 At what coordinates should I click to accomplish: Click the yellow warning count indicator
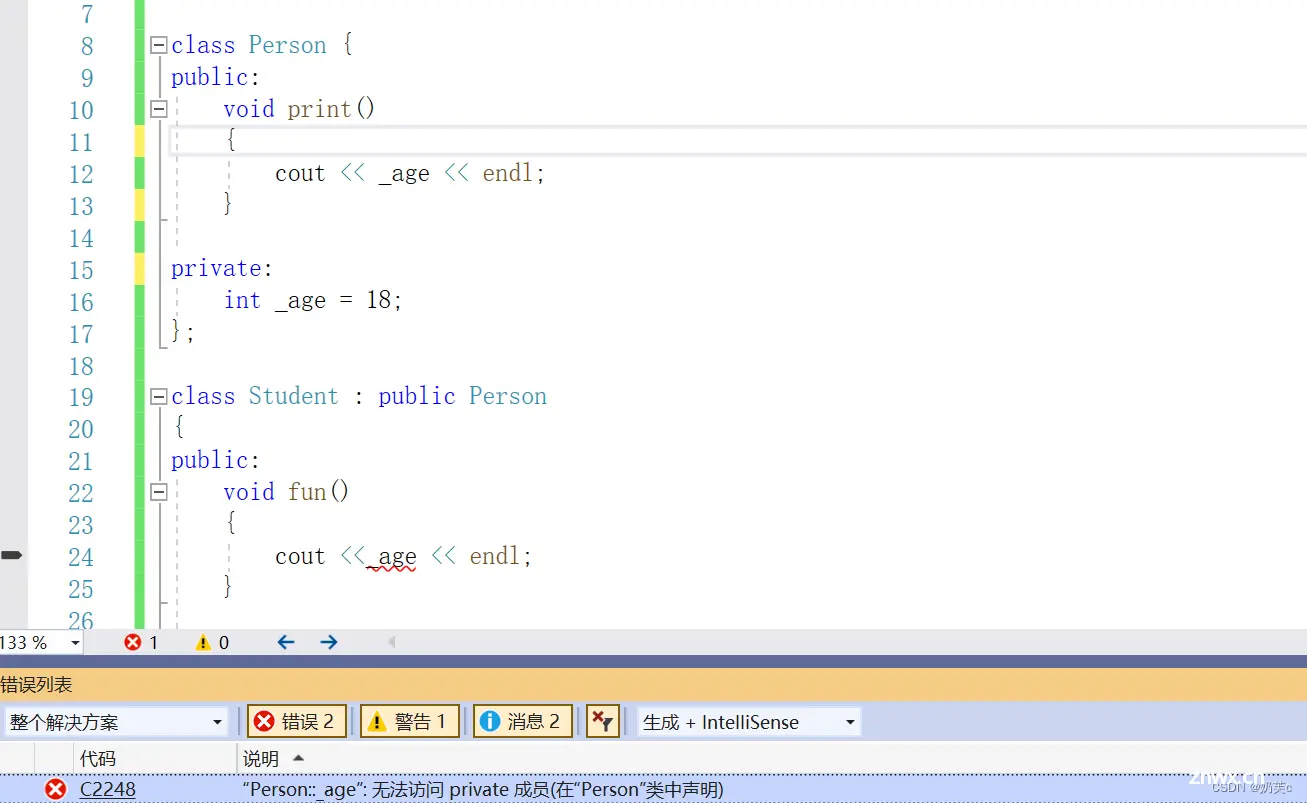[212, 642]
